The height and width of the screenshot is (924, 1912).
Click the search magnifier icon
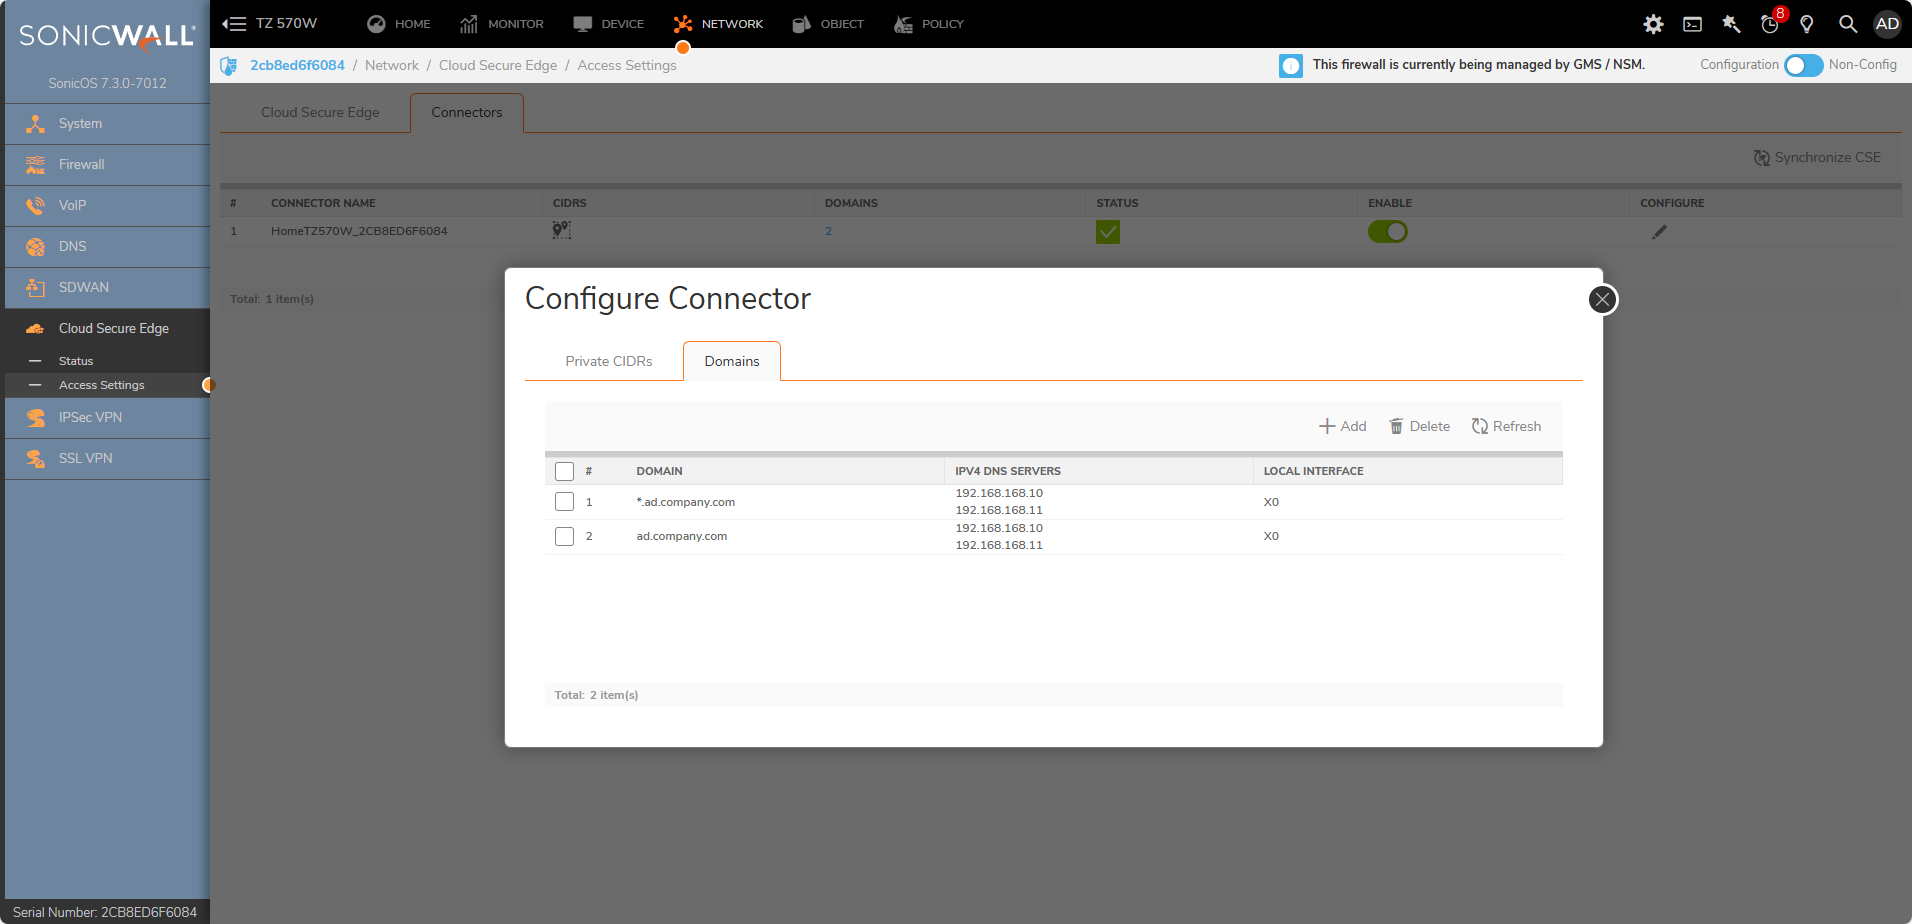click(x=1847, y=24)
